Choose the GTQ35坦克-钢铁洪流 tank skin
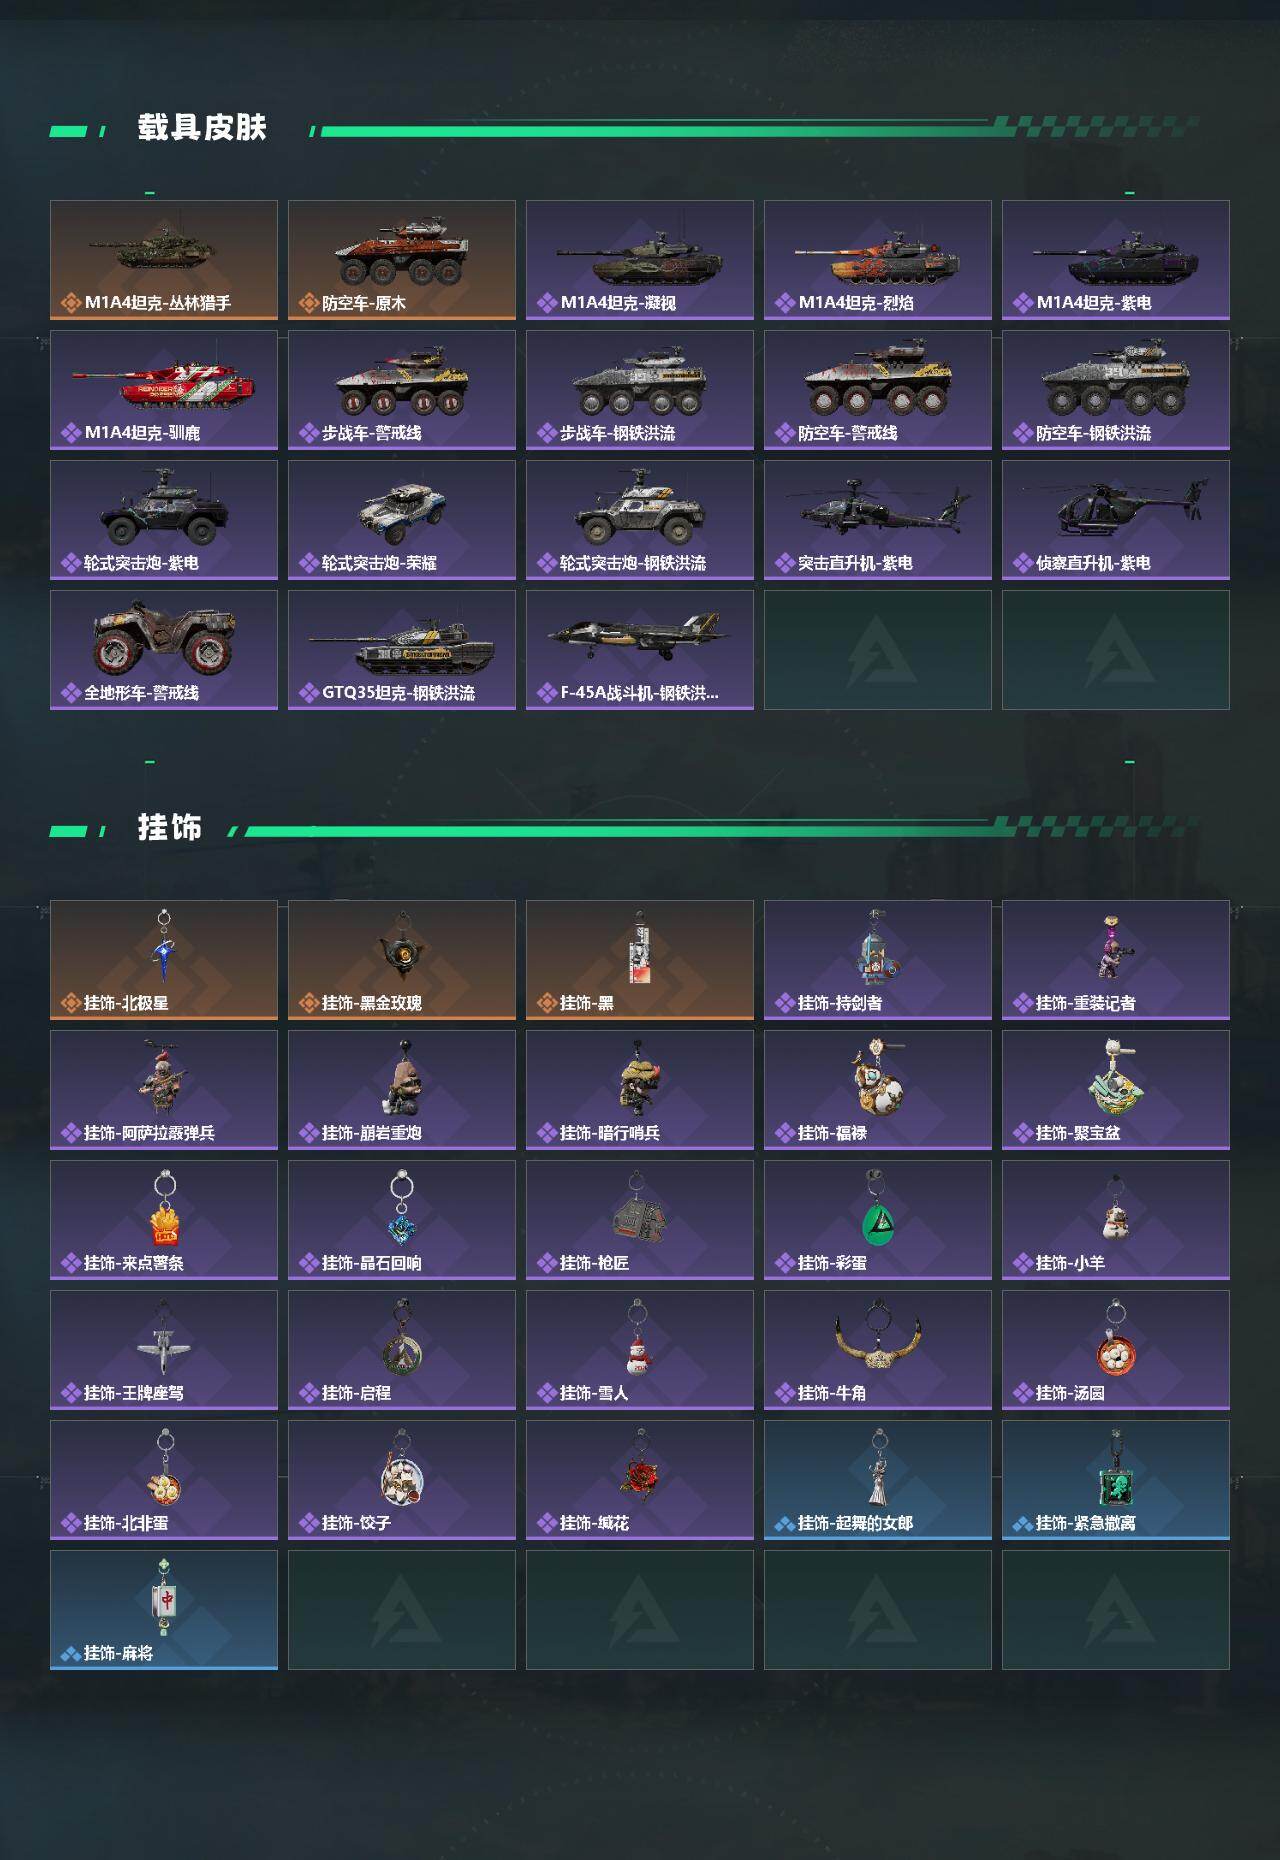The image size is (1280, 1860). click(x=402, y=650)
